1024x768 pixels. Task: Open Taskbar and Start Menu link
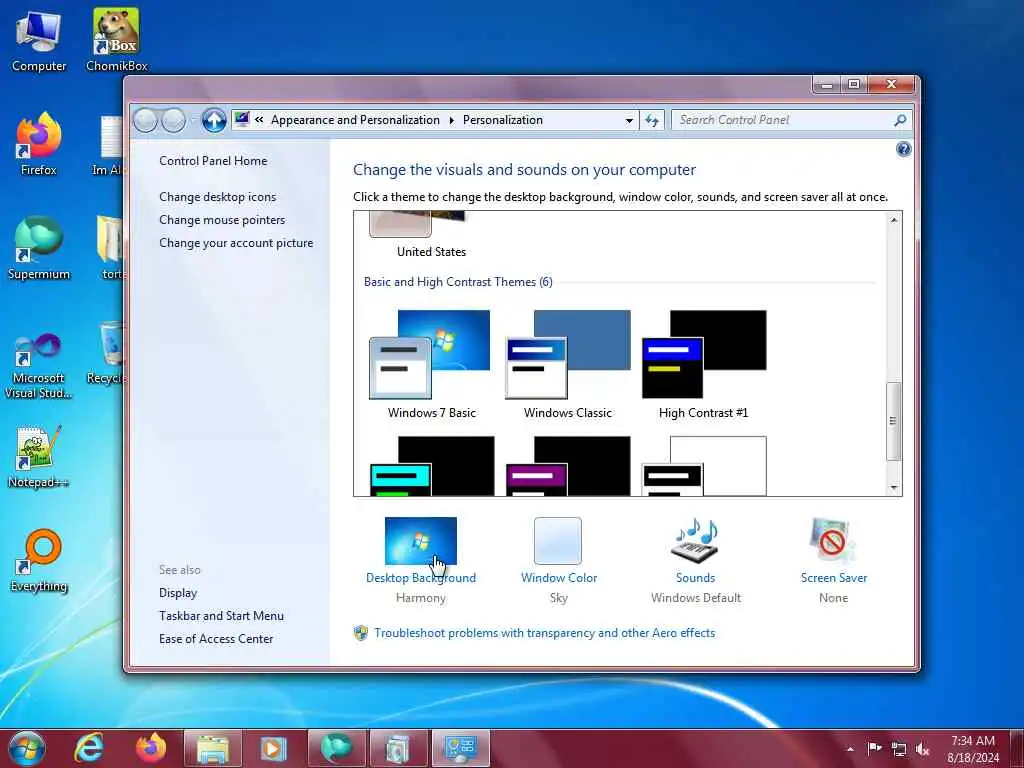(221, 615)
